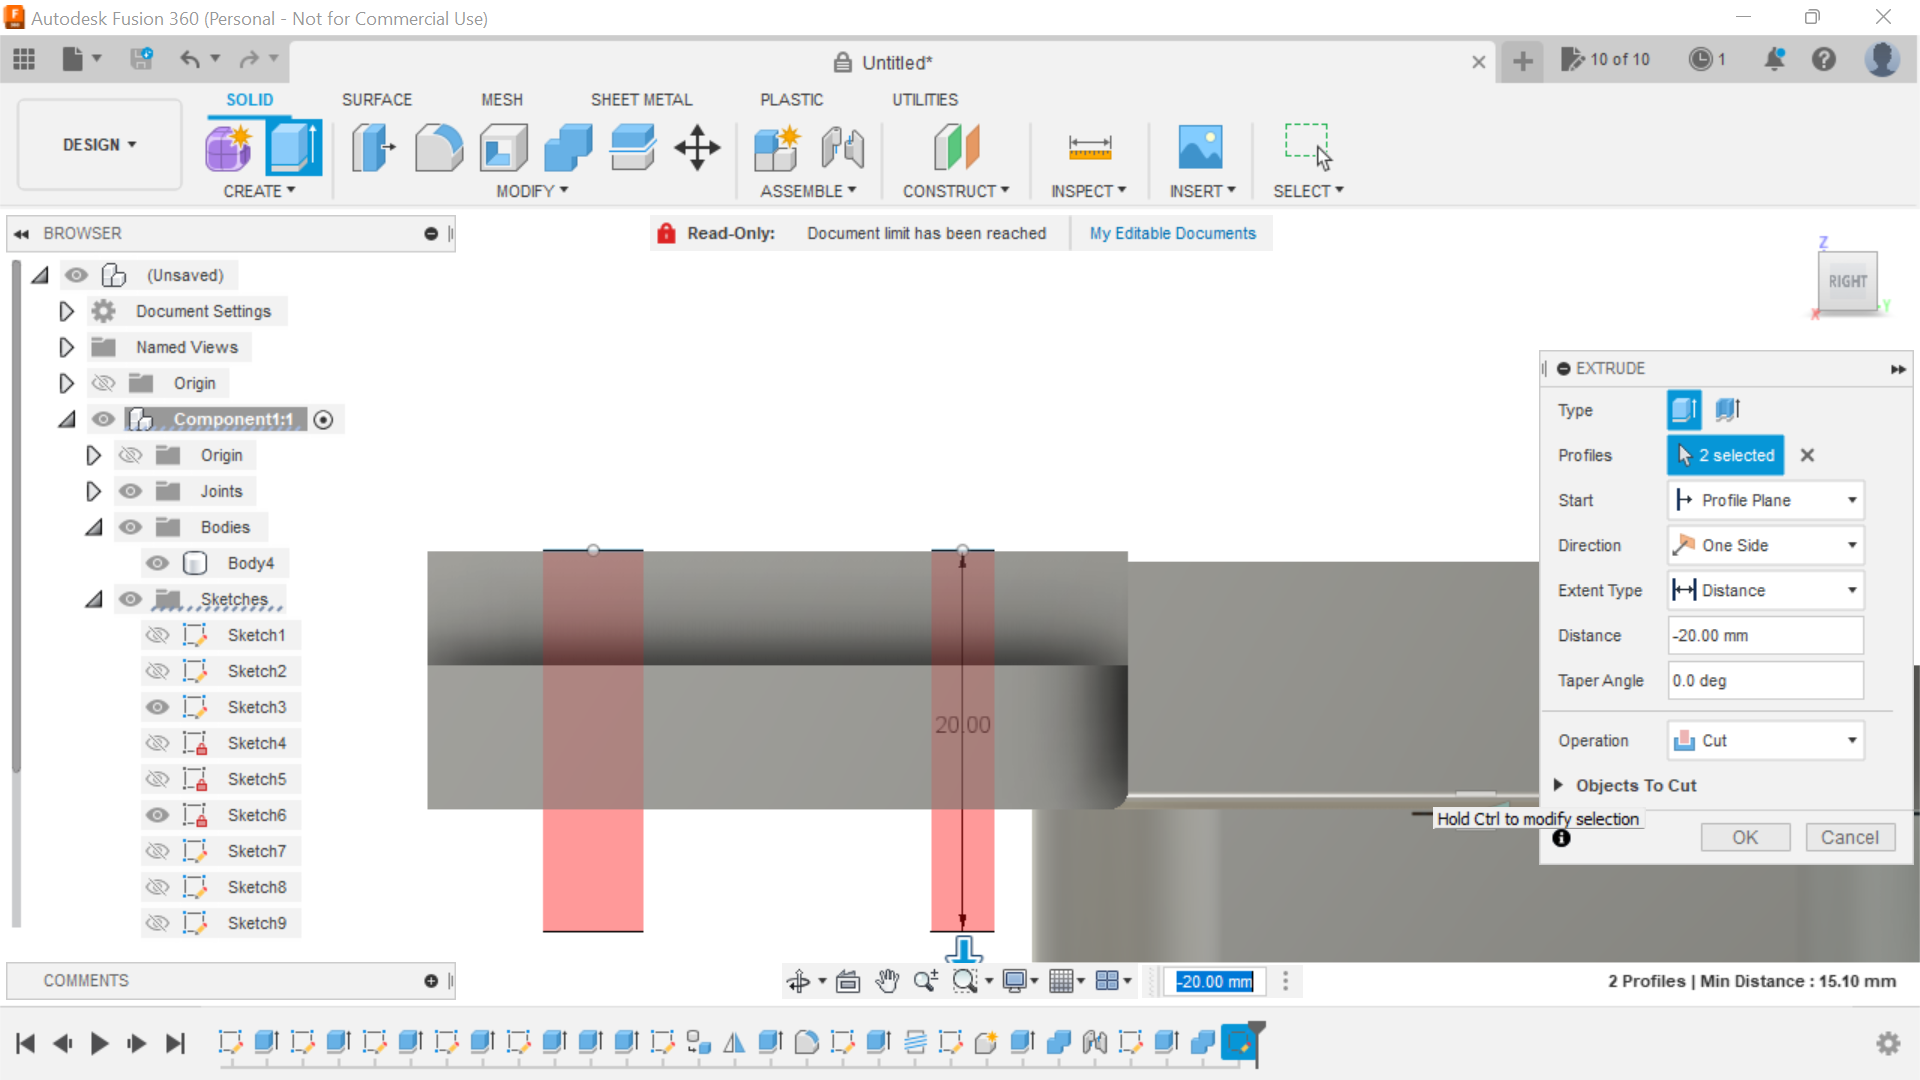The height and width of the screenshot is (1080, 1920).
Task: Open the Extent Type dropdown
Action: pyautogui.click(x=1765, y=590)
